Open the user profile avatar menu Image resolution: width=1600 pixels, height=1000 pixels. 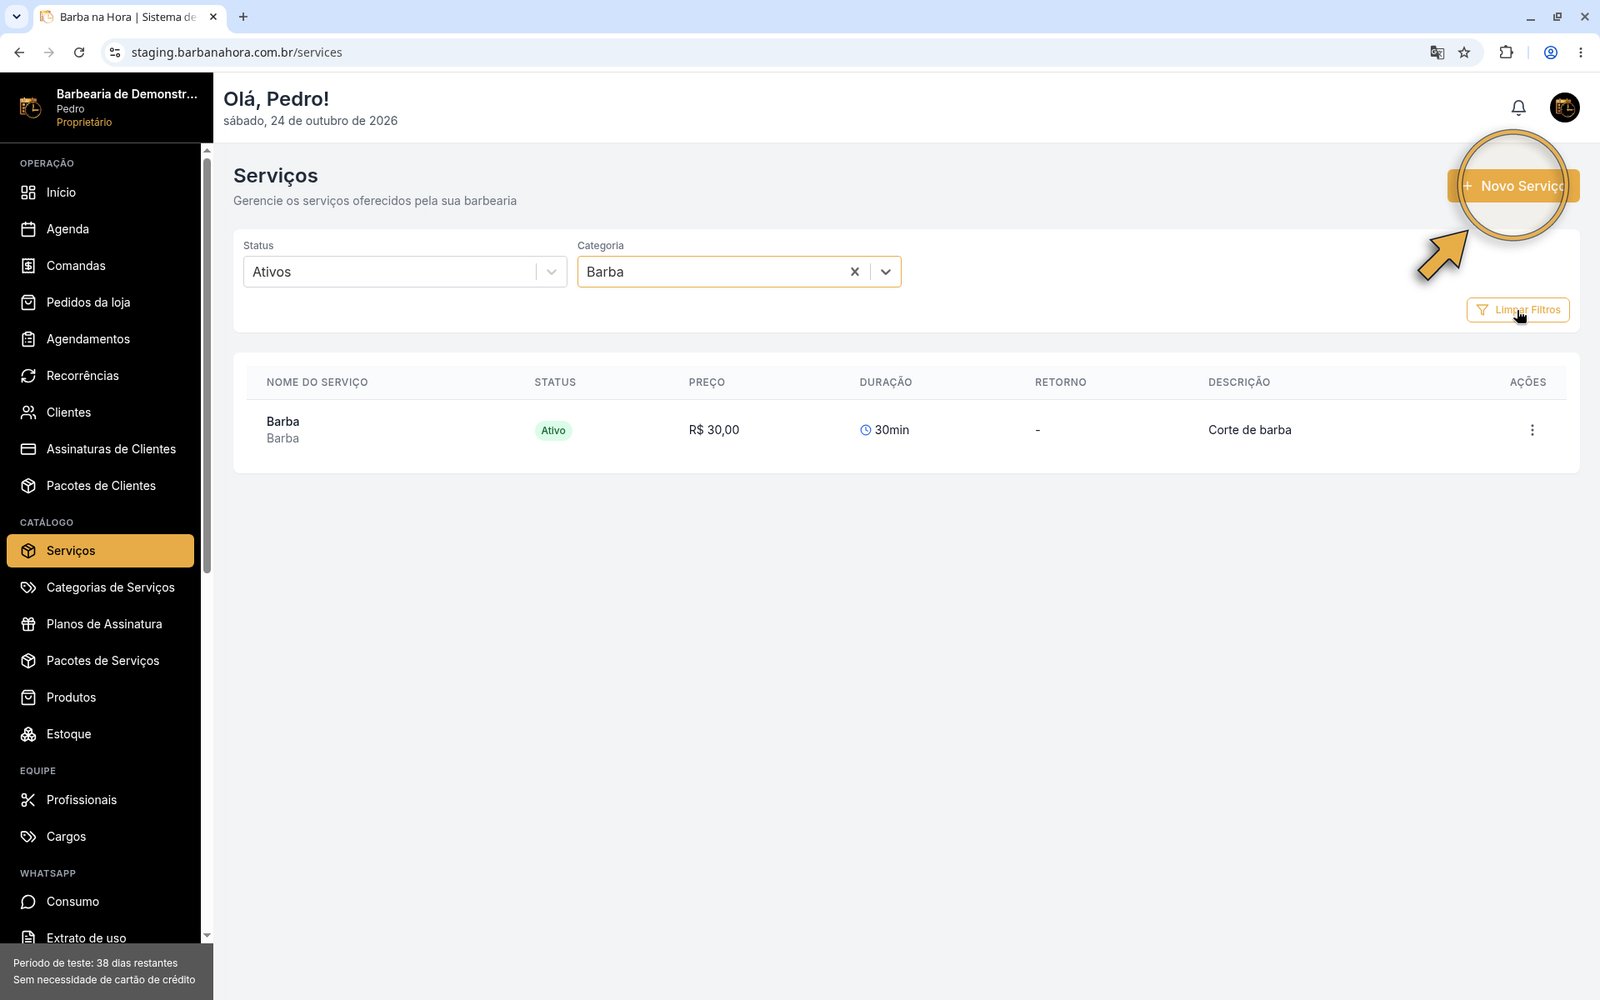[1564, 108]
